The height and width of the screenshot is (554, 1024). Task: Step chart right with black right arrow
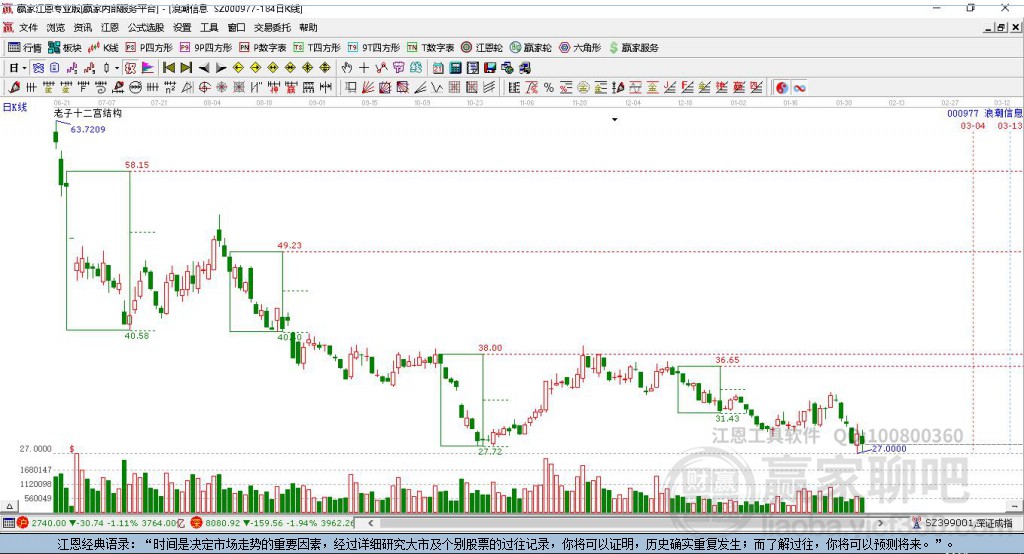pos(221,68)
